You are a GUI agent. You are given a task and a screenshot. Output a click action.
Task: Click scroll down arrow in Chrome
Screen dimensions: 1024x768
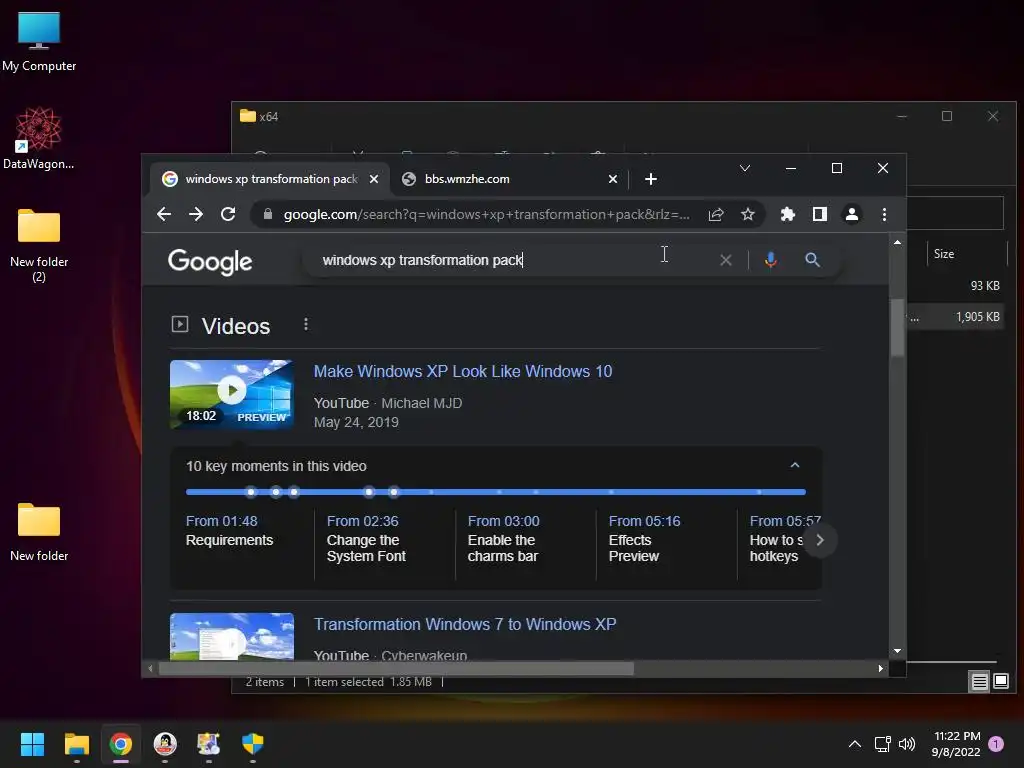click(x=897, y=651)
